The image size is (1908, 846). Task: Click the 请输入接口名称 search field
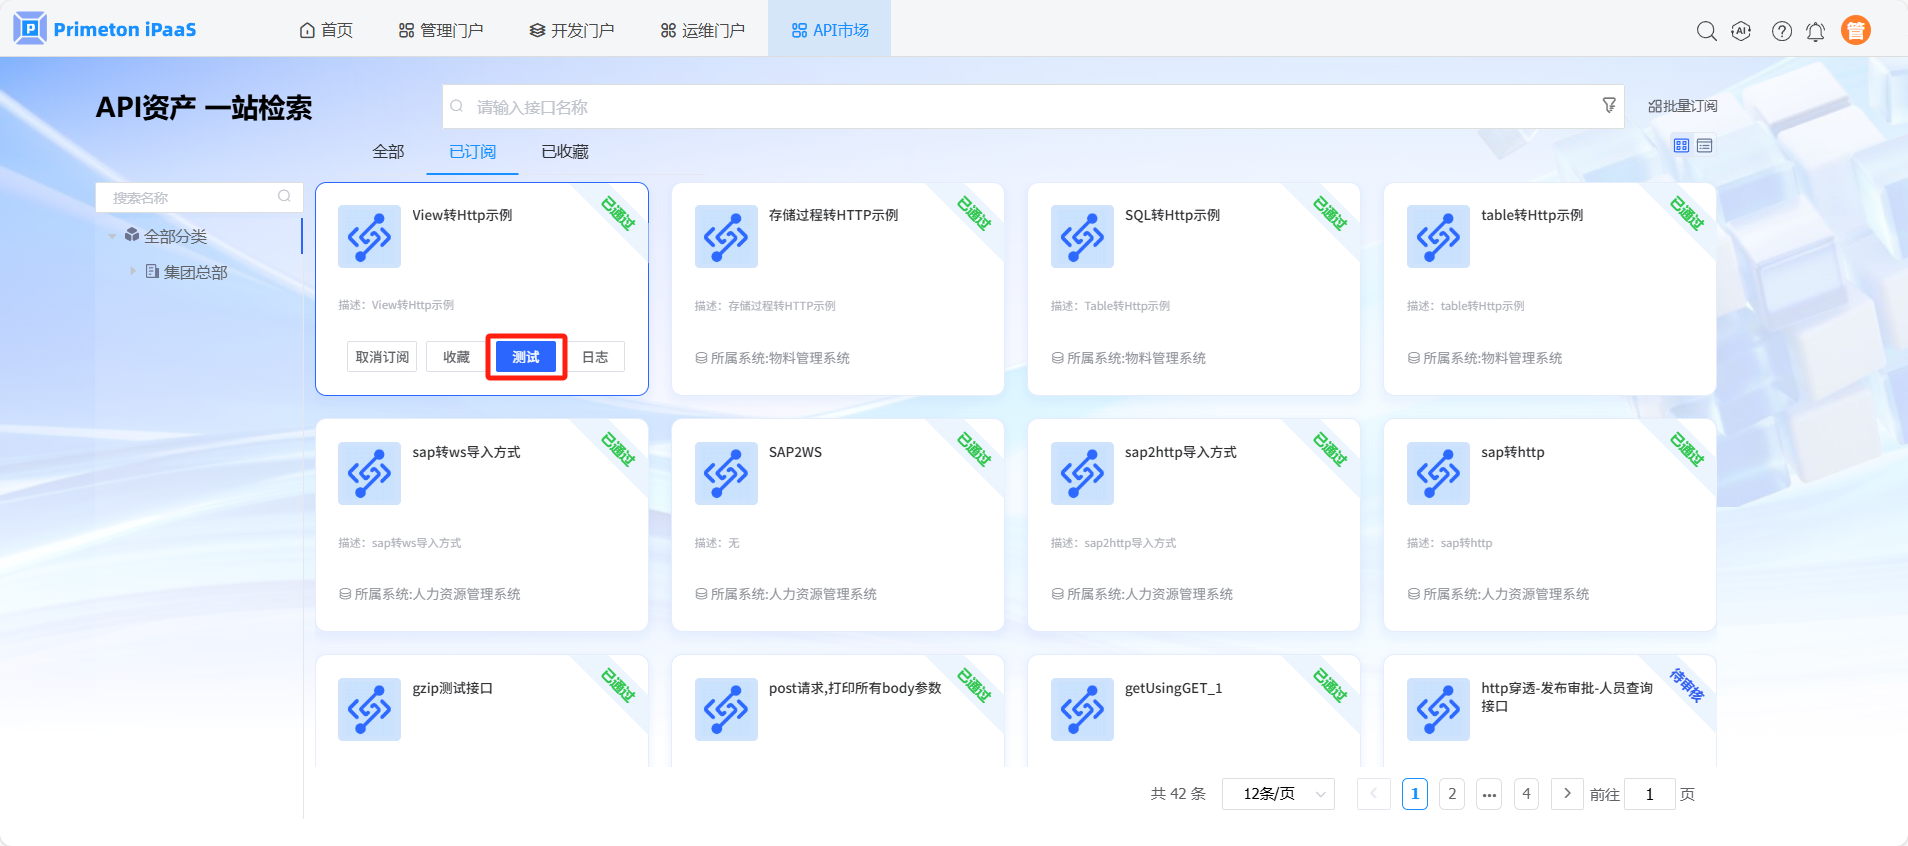[1020, 107]
